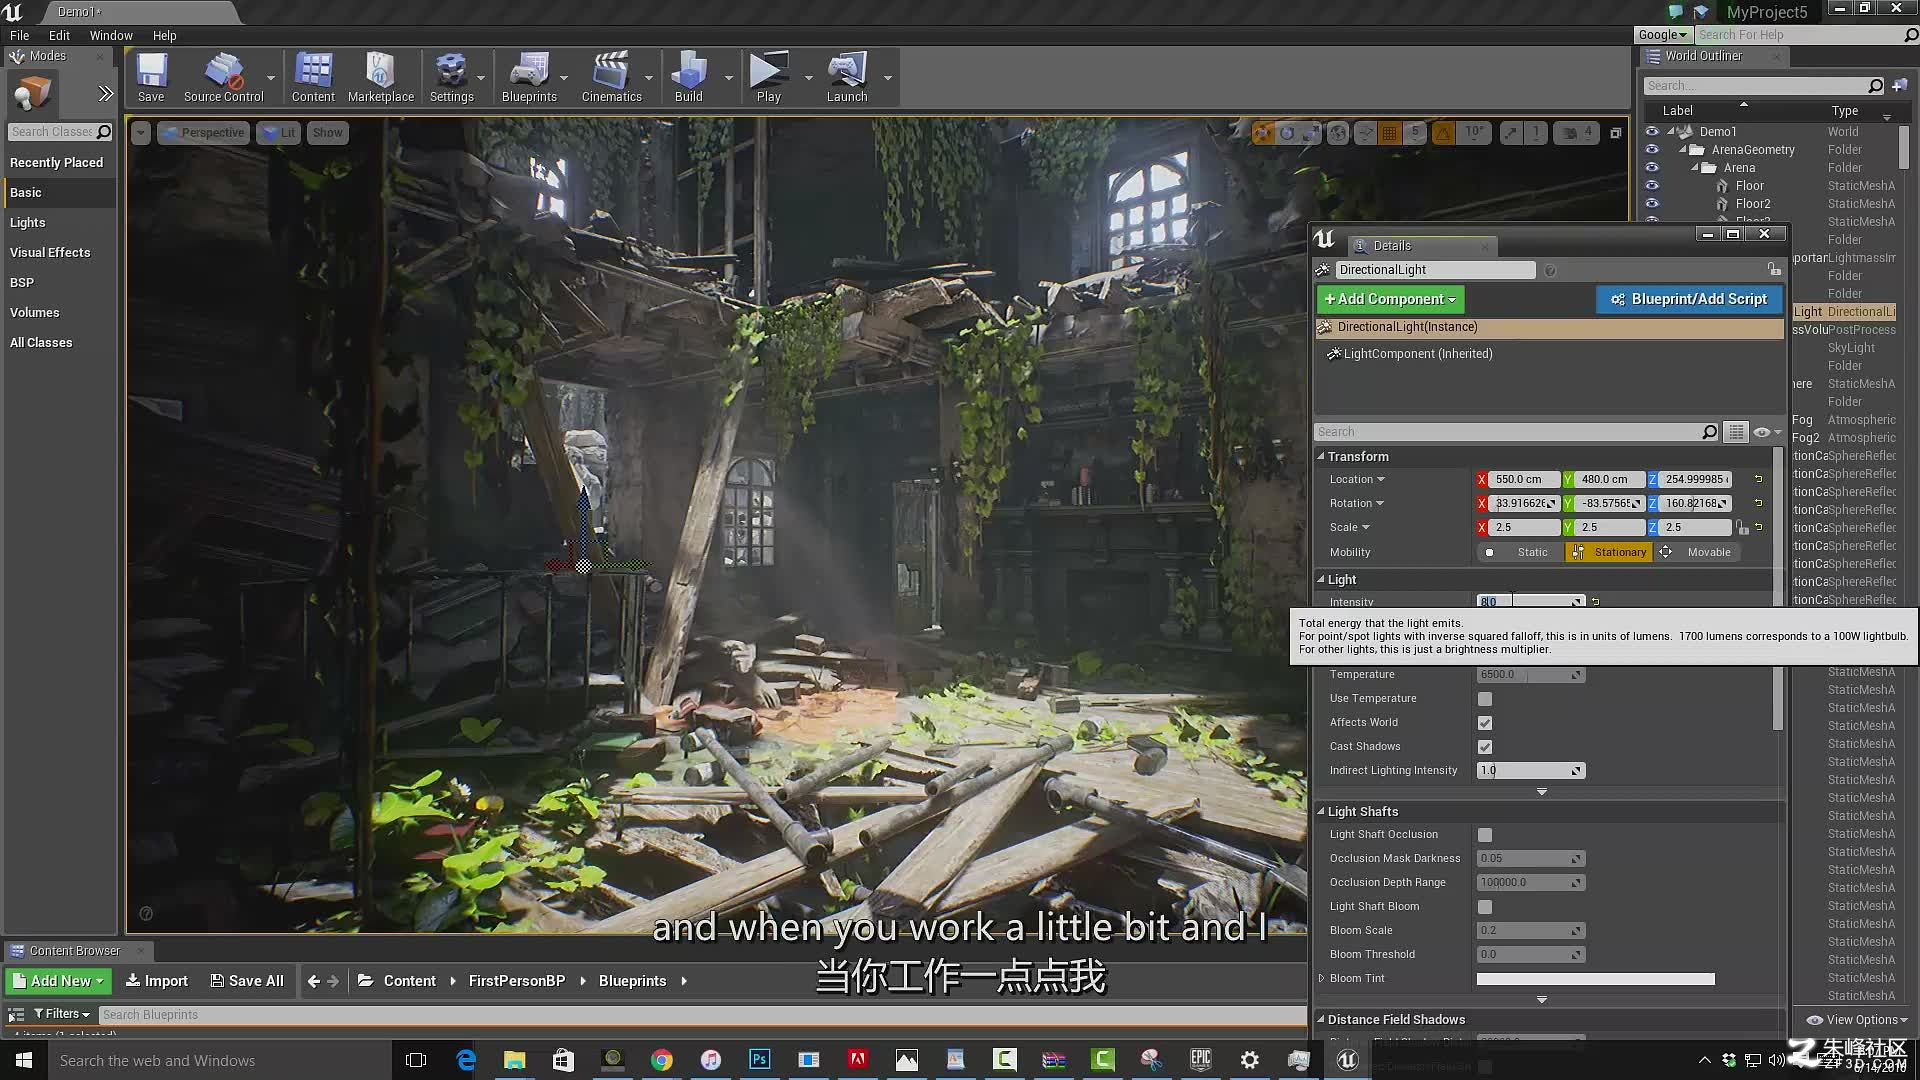Save the current level with the Save icon
The width and height of the screenshot is (1920, 1080).
(151, 78)
